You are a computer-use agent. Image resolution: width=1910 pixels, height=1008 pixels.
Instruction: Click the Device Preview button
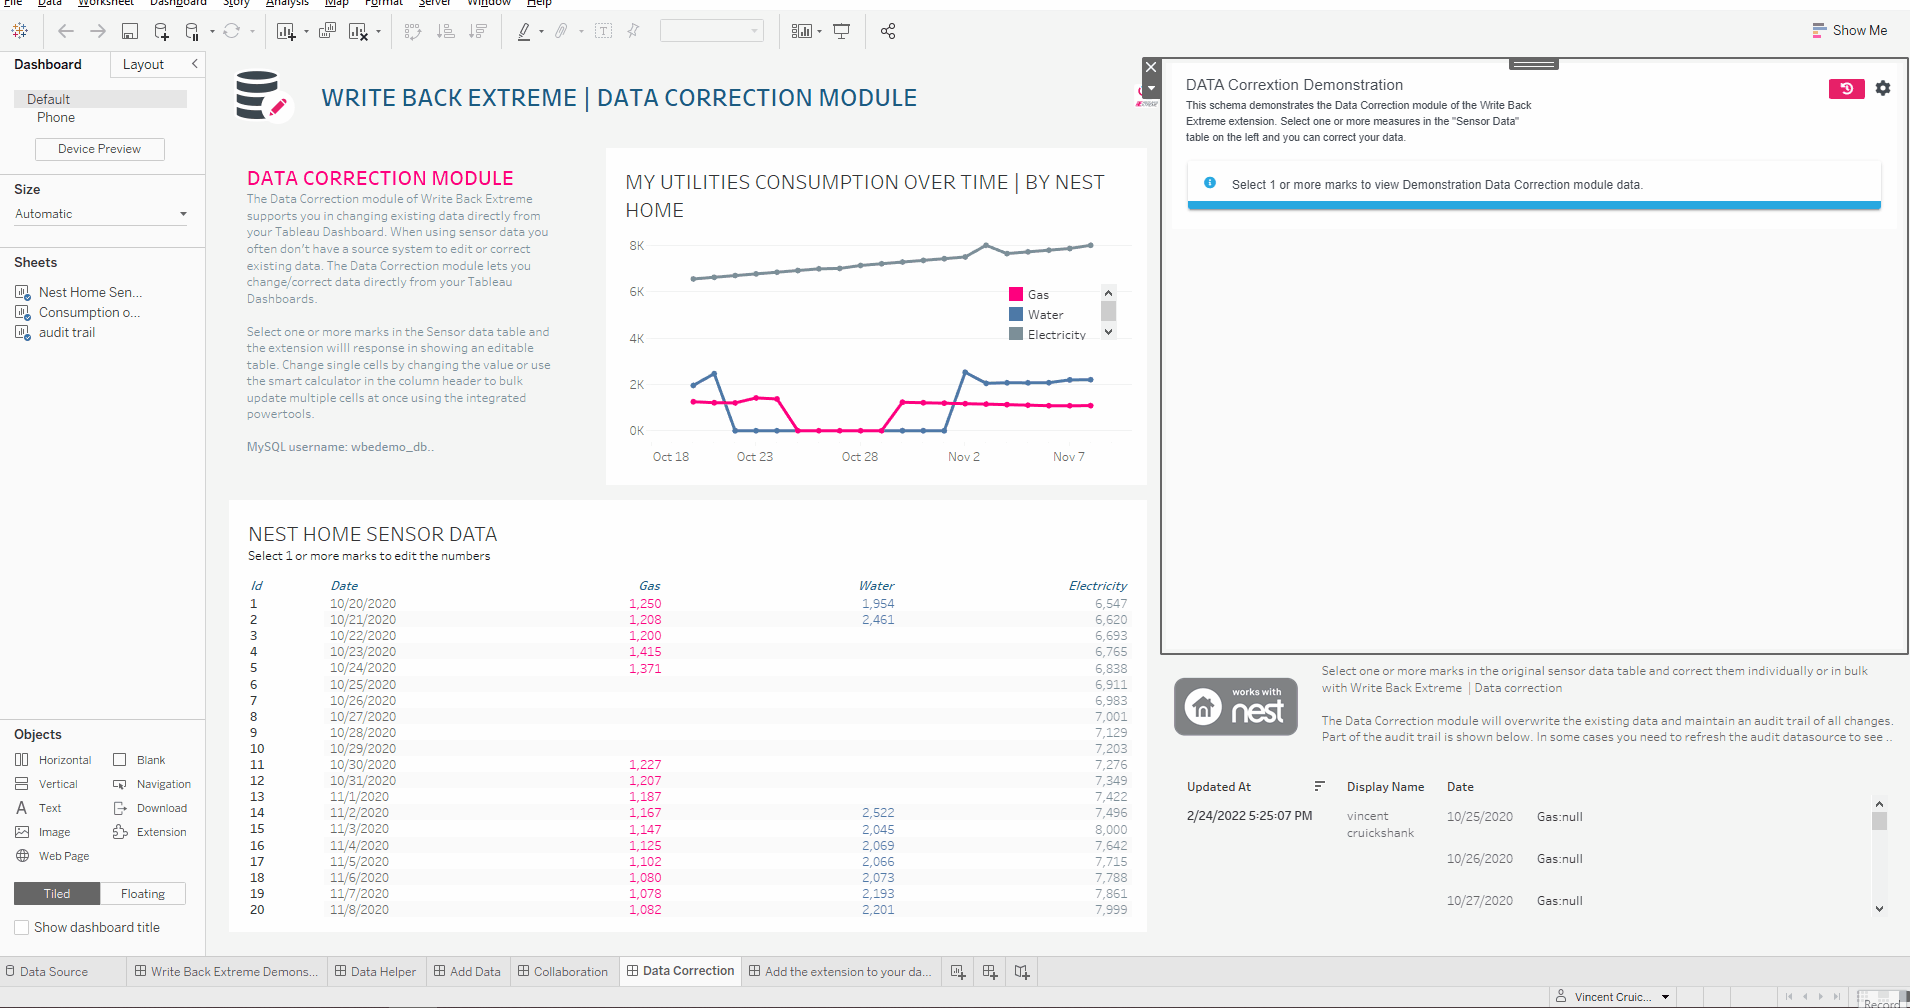point(100,149)
